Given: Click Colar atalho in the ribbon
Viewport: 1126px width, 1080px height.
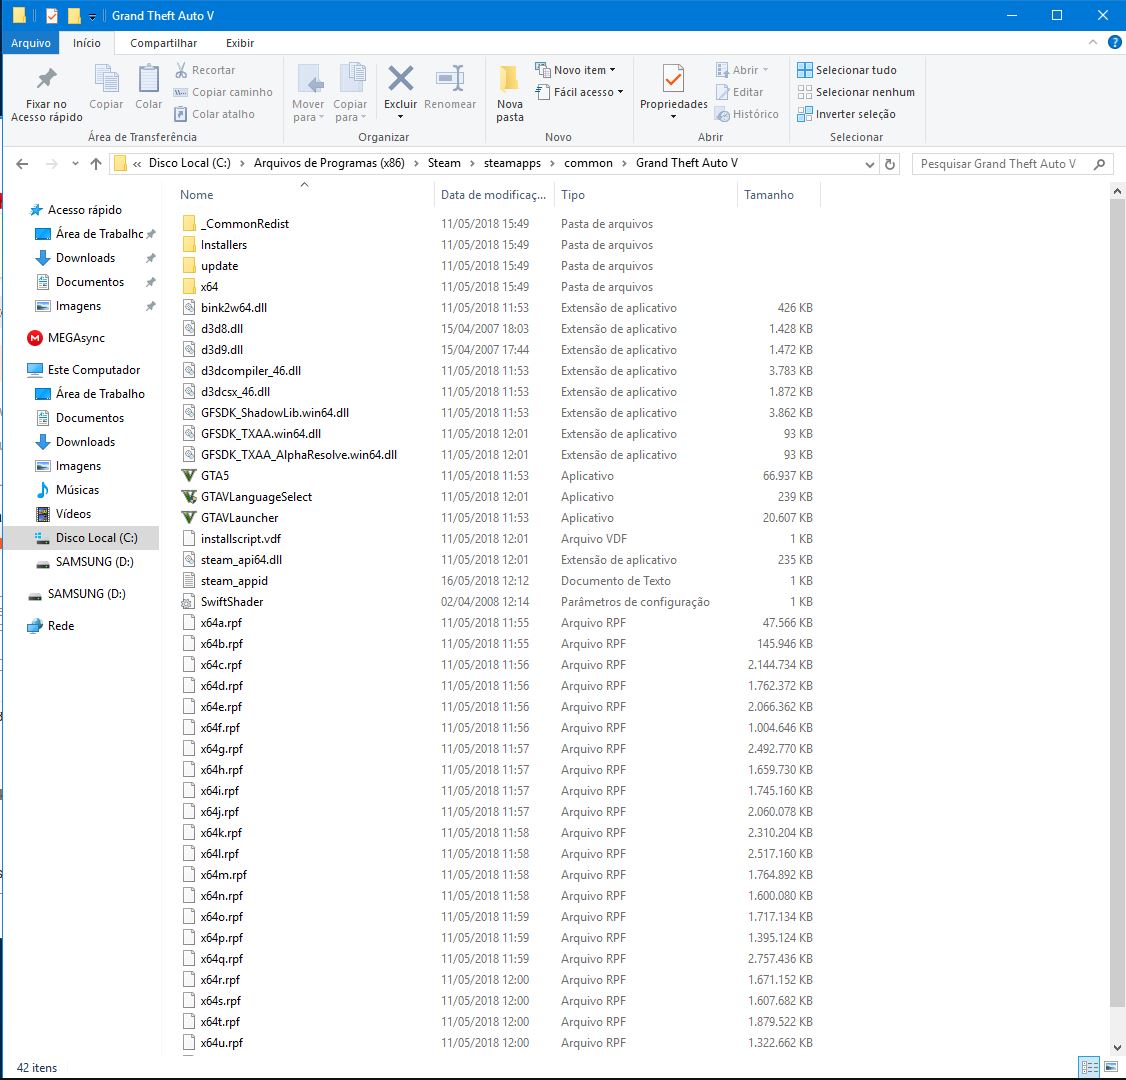Looking at the screenshot, I should [215, 114].
